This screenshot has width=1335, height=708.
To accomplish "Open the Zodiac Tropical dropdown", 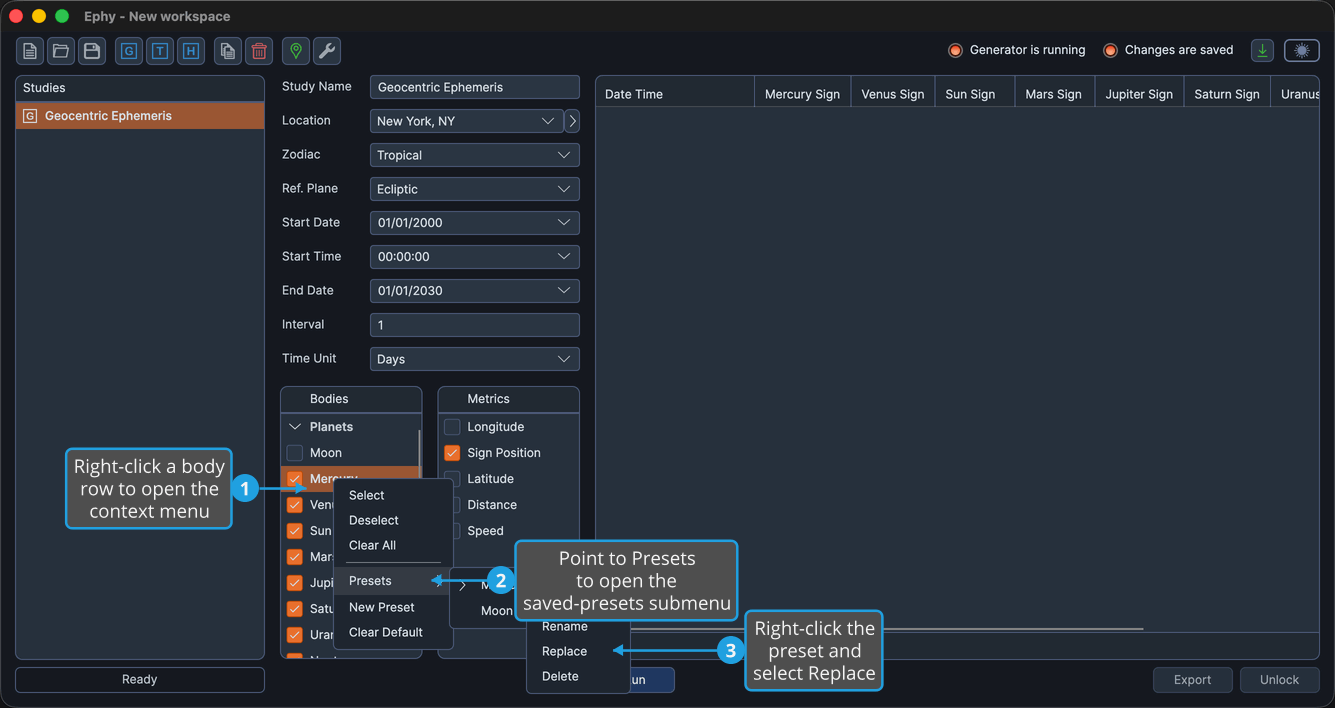I will click(x=475, y=155).
